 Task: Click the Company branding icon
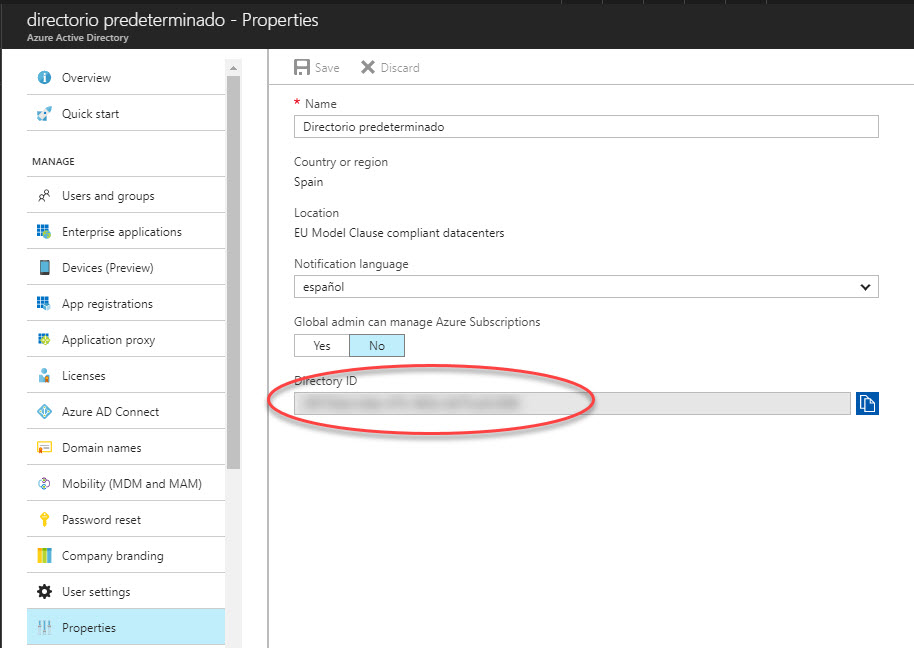coord(44,555)
